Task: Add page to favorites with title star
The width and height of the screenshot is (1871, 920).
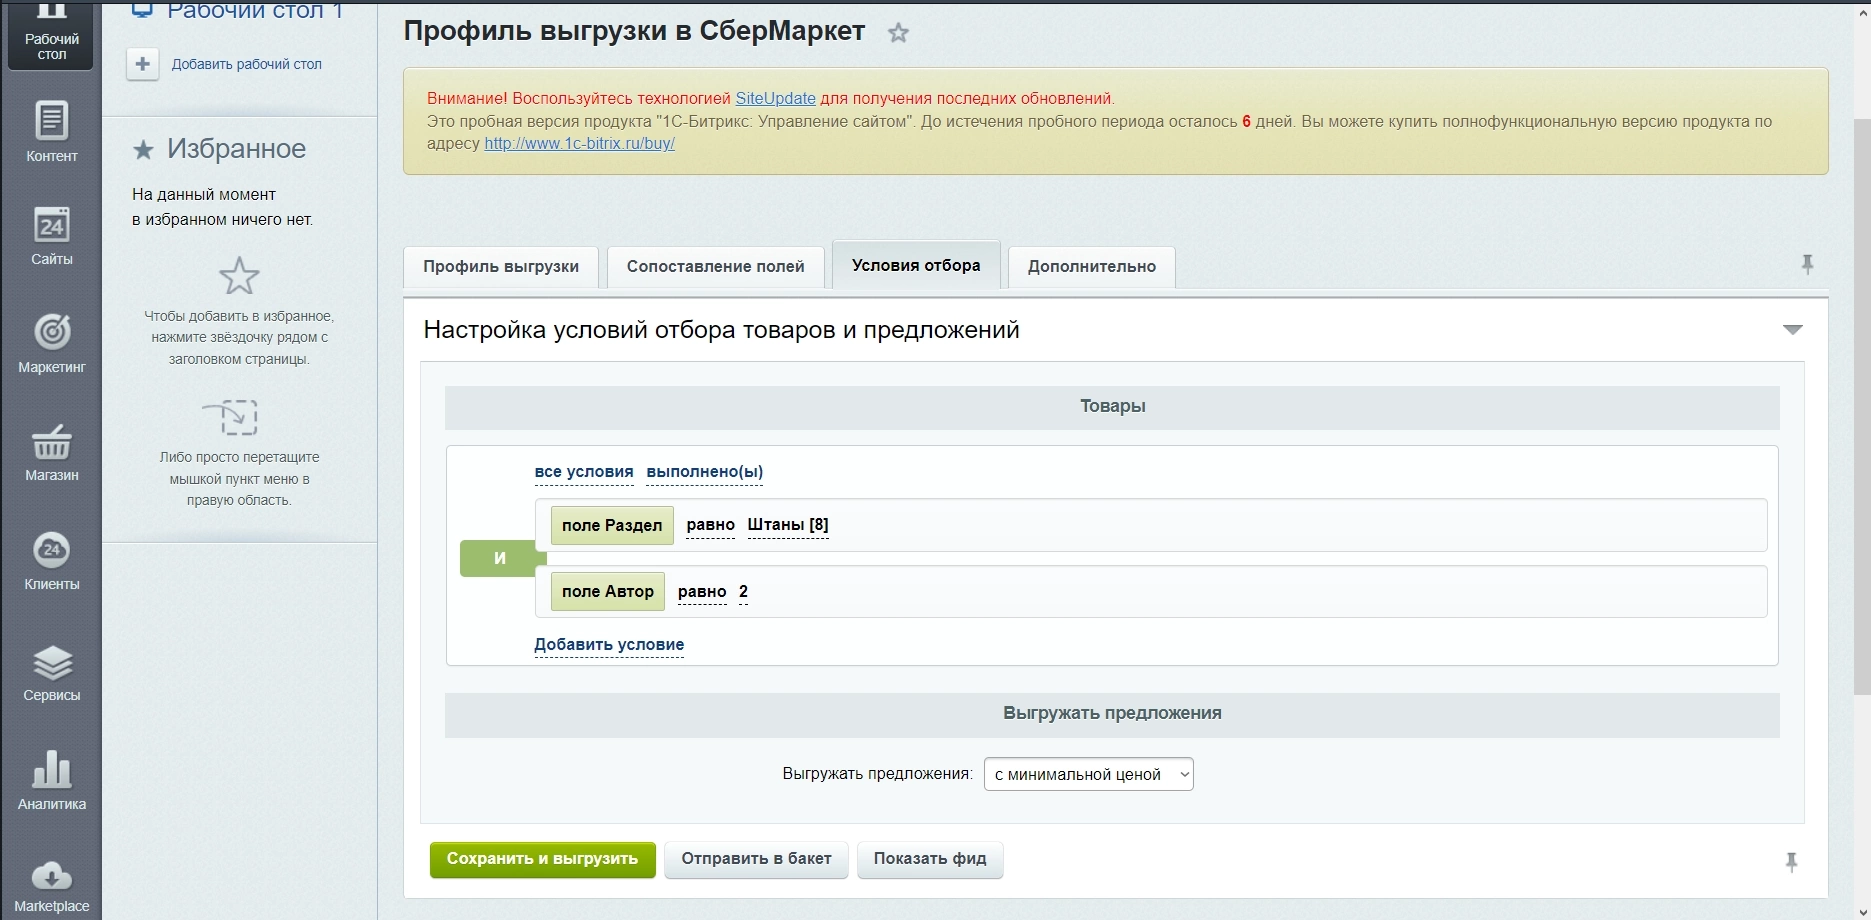Action: pos(898,33)
